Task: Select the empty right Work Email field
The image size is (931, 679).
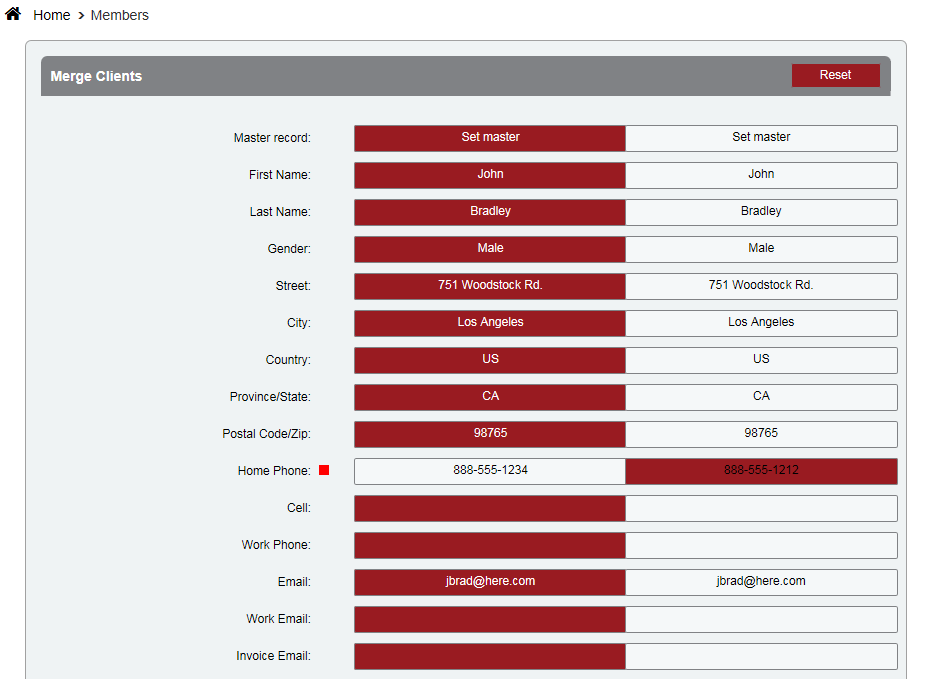Action: [x=761, y=619]
